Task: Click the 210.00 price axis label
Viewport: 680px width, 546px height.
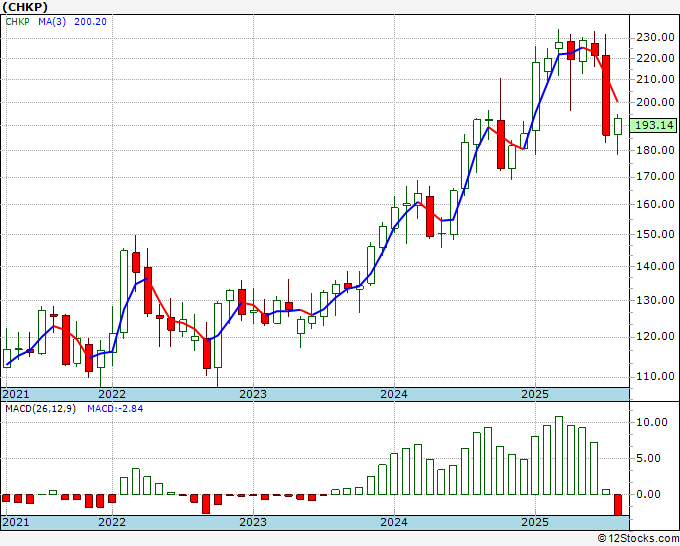Action: click(655, 79)
